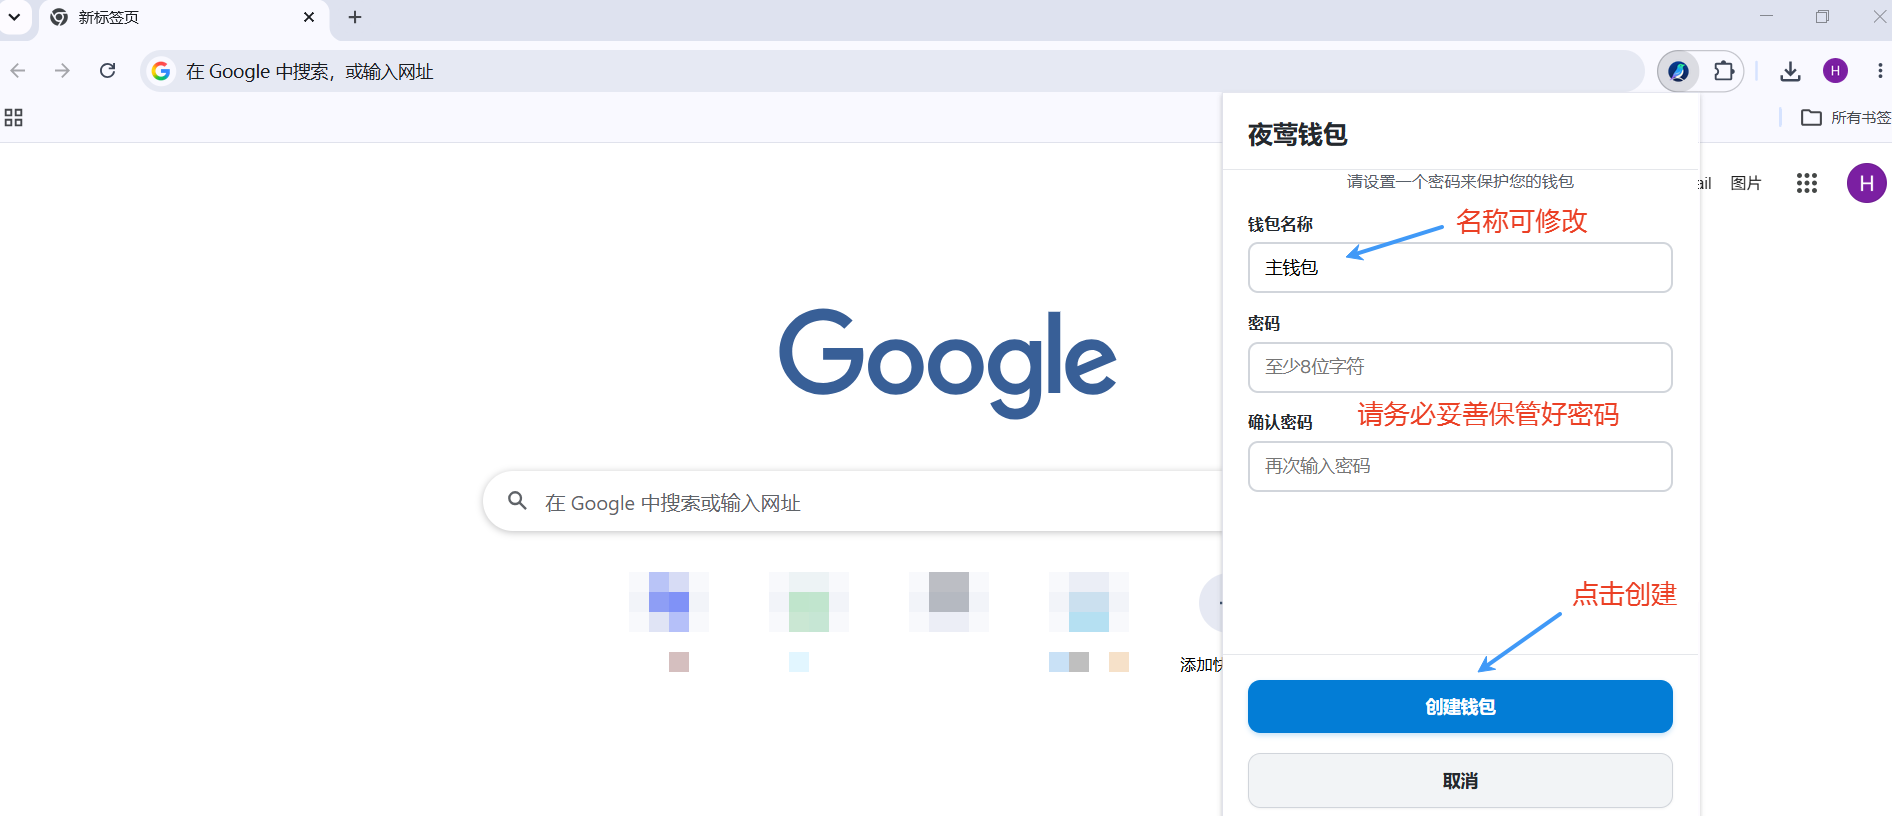This screenshot has width=1892, height=816.
Task: Open the Nightingale wallet extension icon
Action: [x=1678, y=71]
